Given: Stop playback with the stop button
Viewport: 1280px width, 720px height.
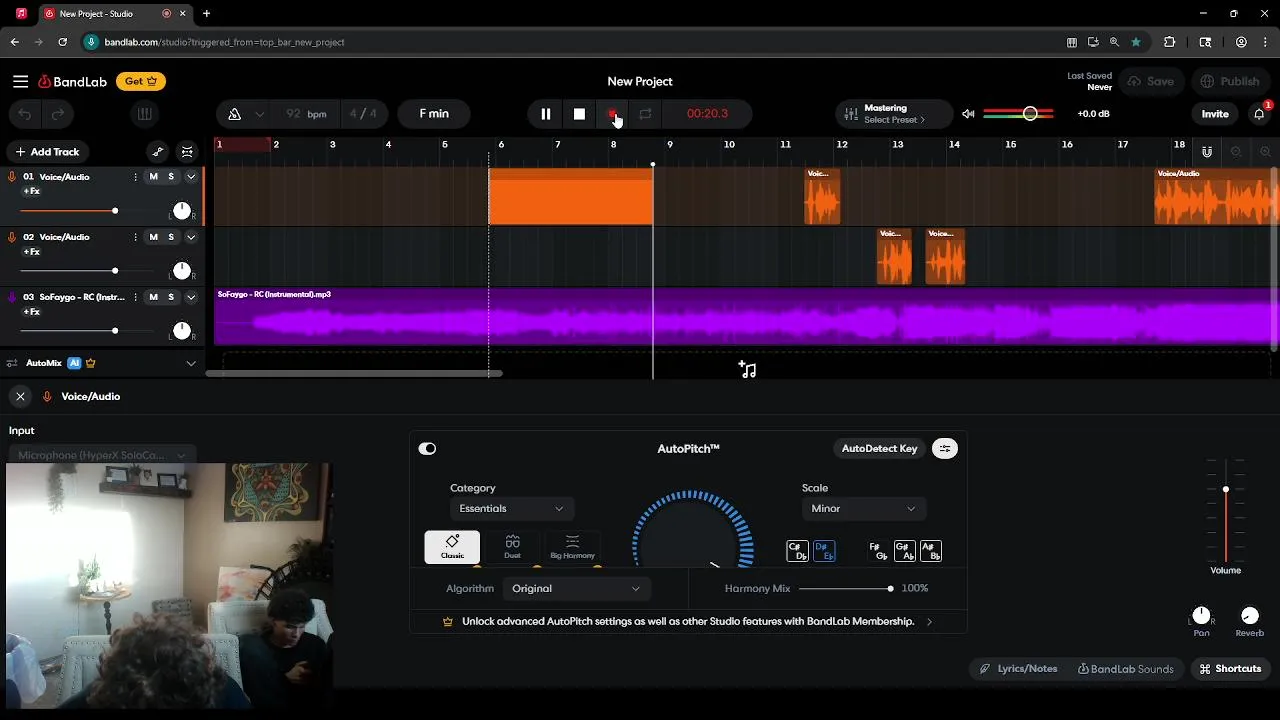Looking at the screenshot, I should click(x=579, y=114).
